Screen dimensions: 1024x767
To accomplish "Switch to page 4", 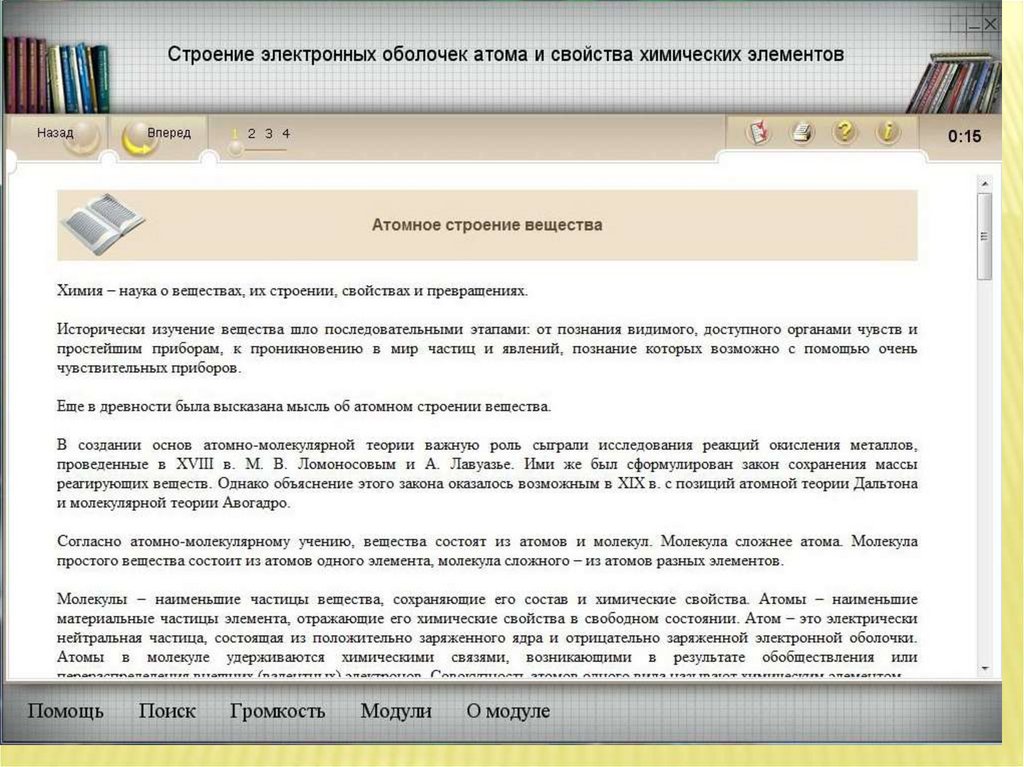I will pyautogui.click(x=286, y=134).
